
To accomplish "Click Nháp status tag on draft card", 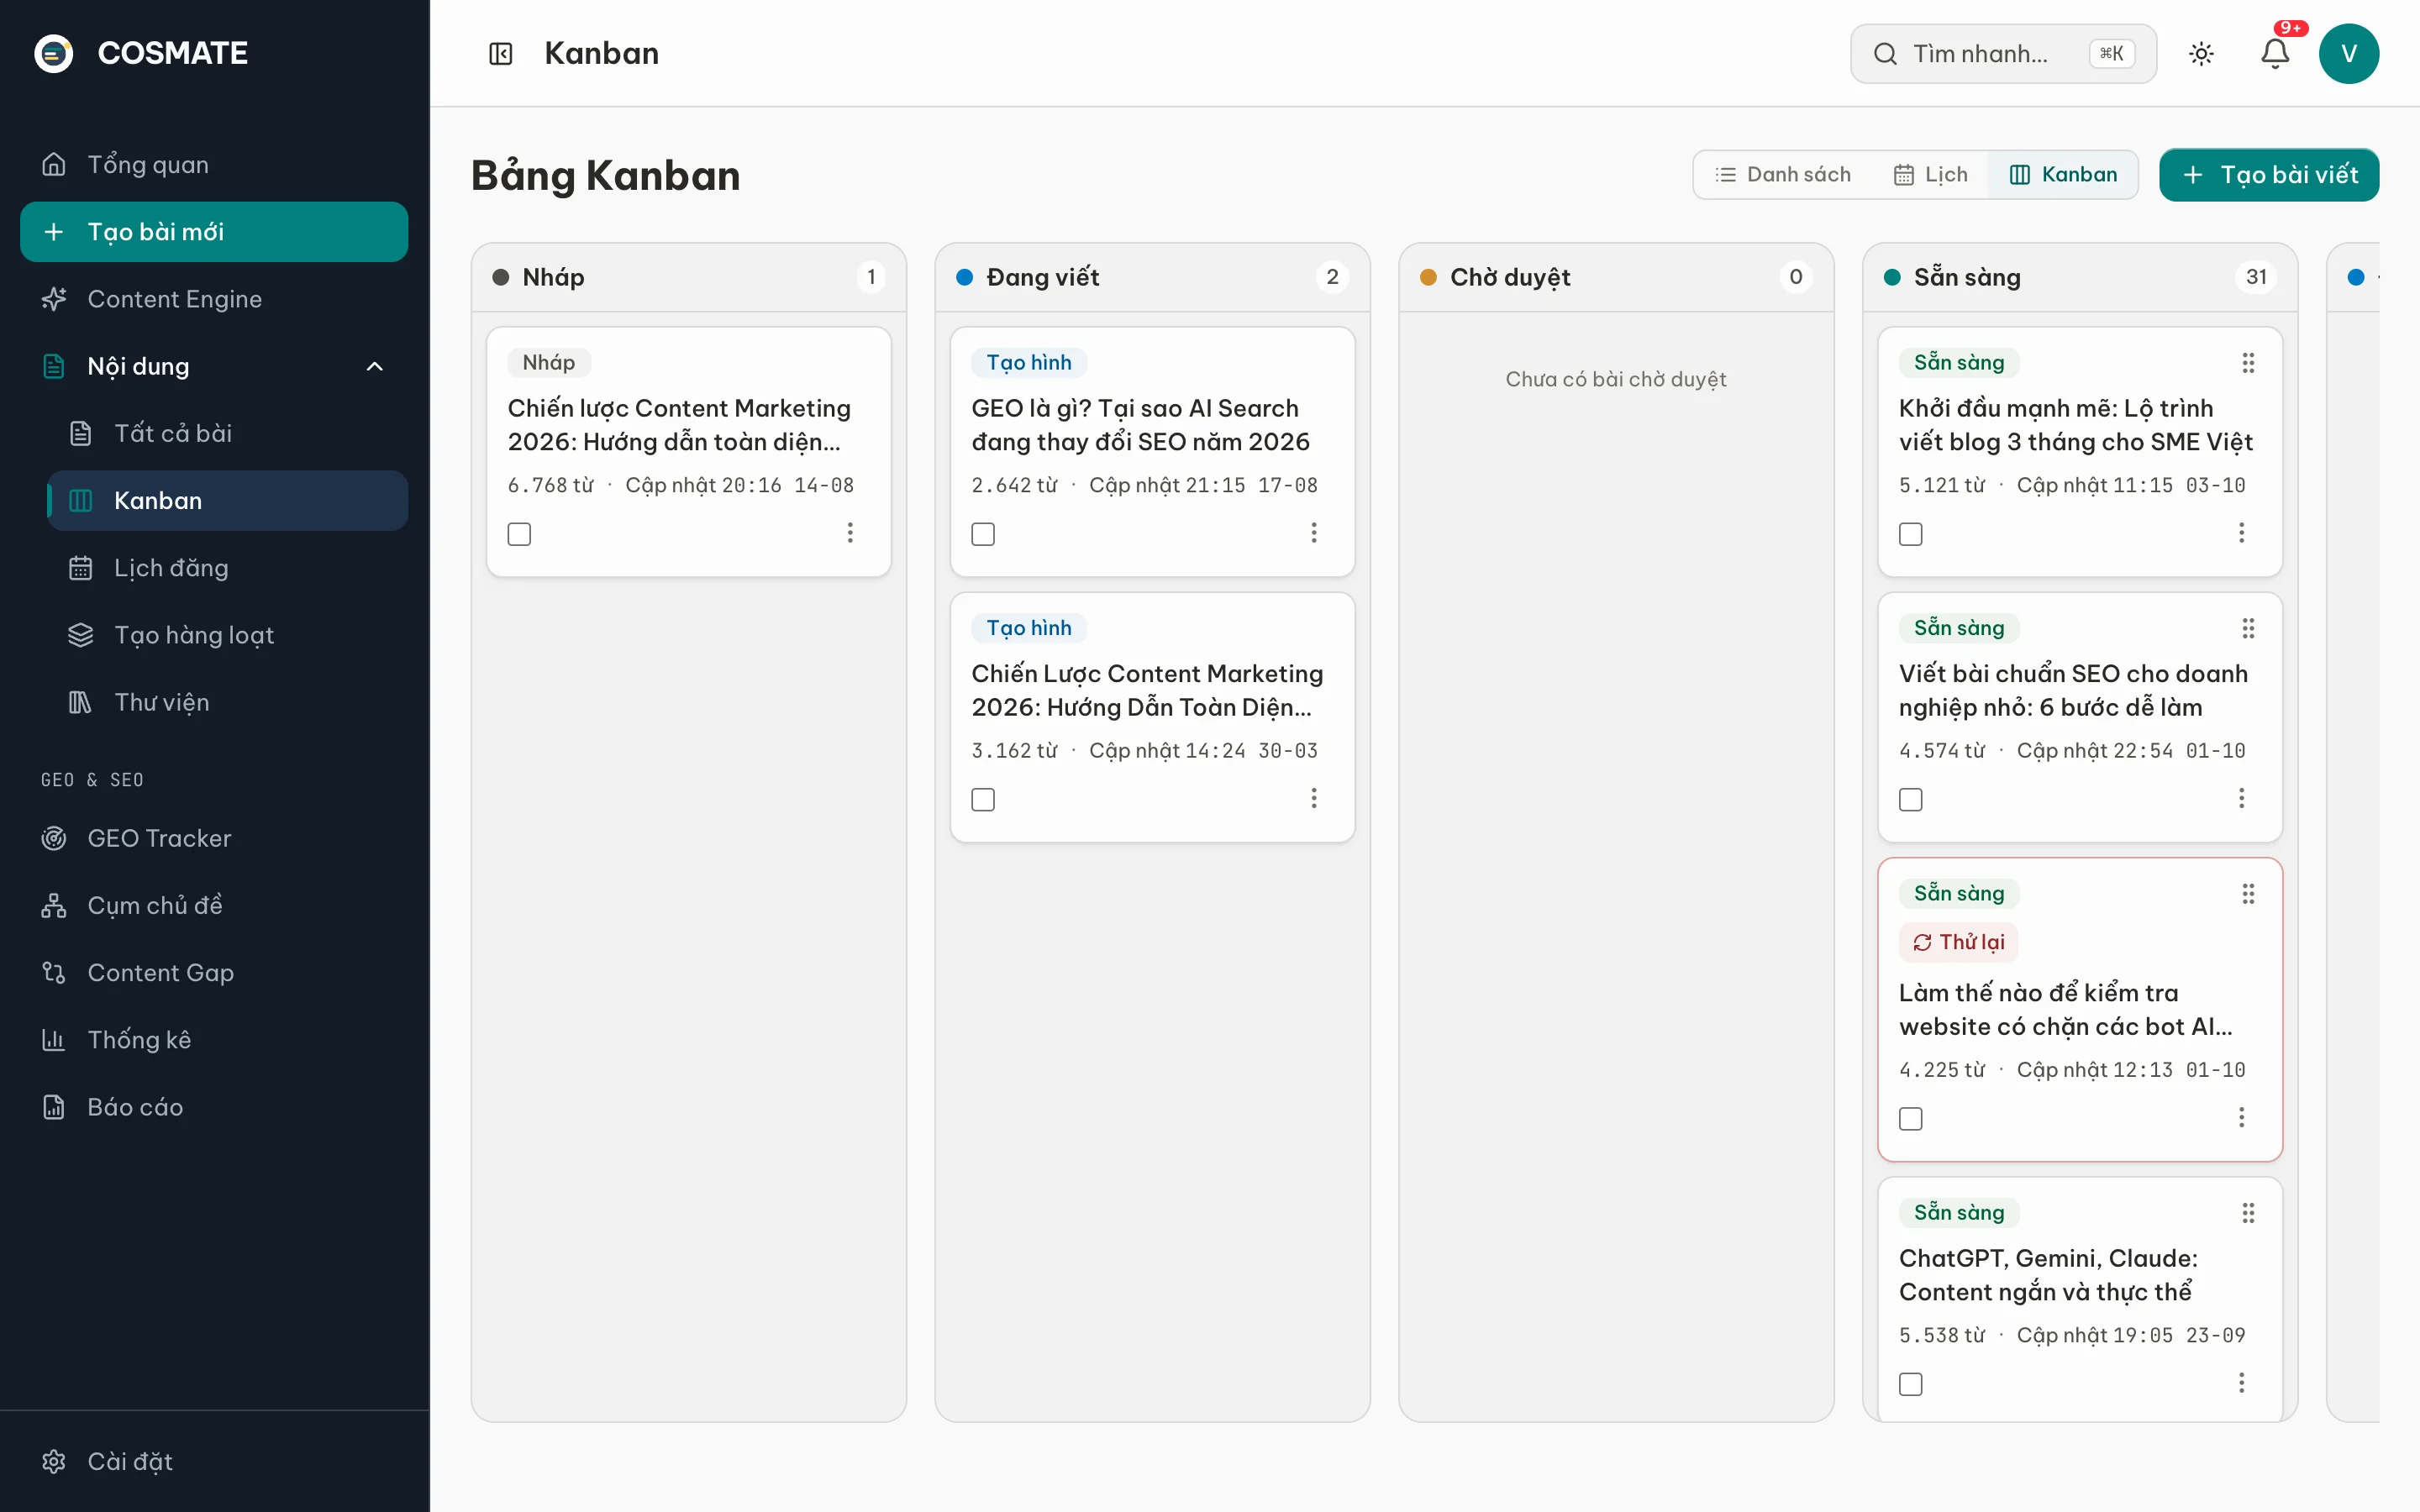I will click(549, 362).
